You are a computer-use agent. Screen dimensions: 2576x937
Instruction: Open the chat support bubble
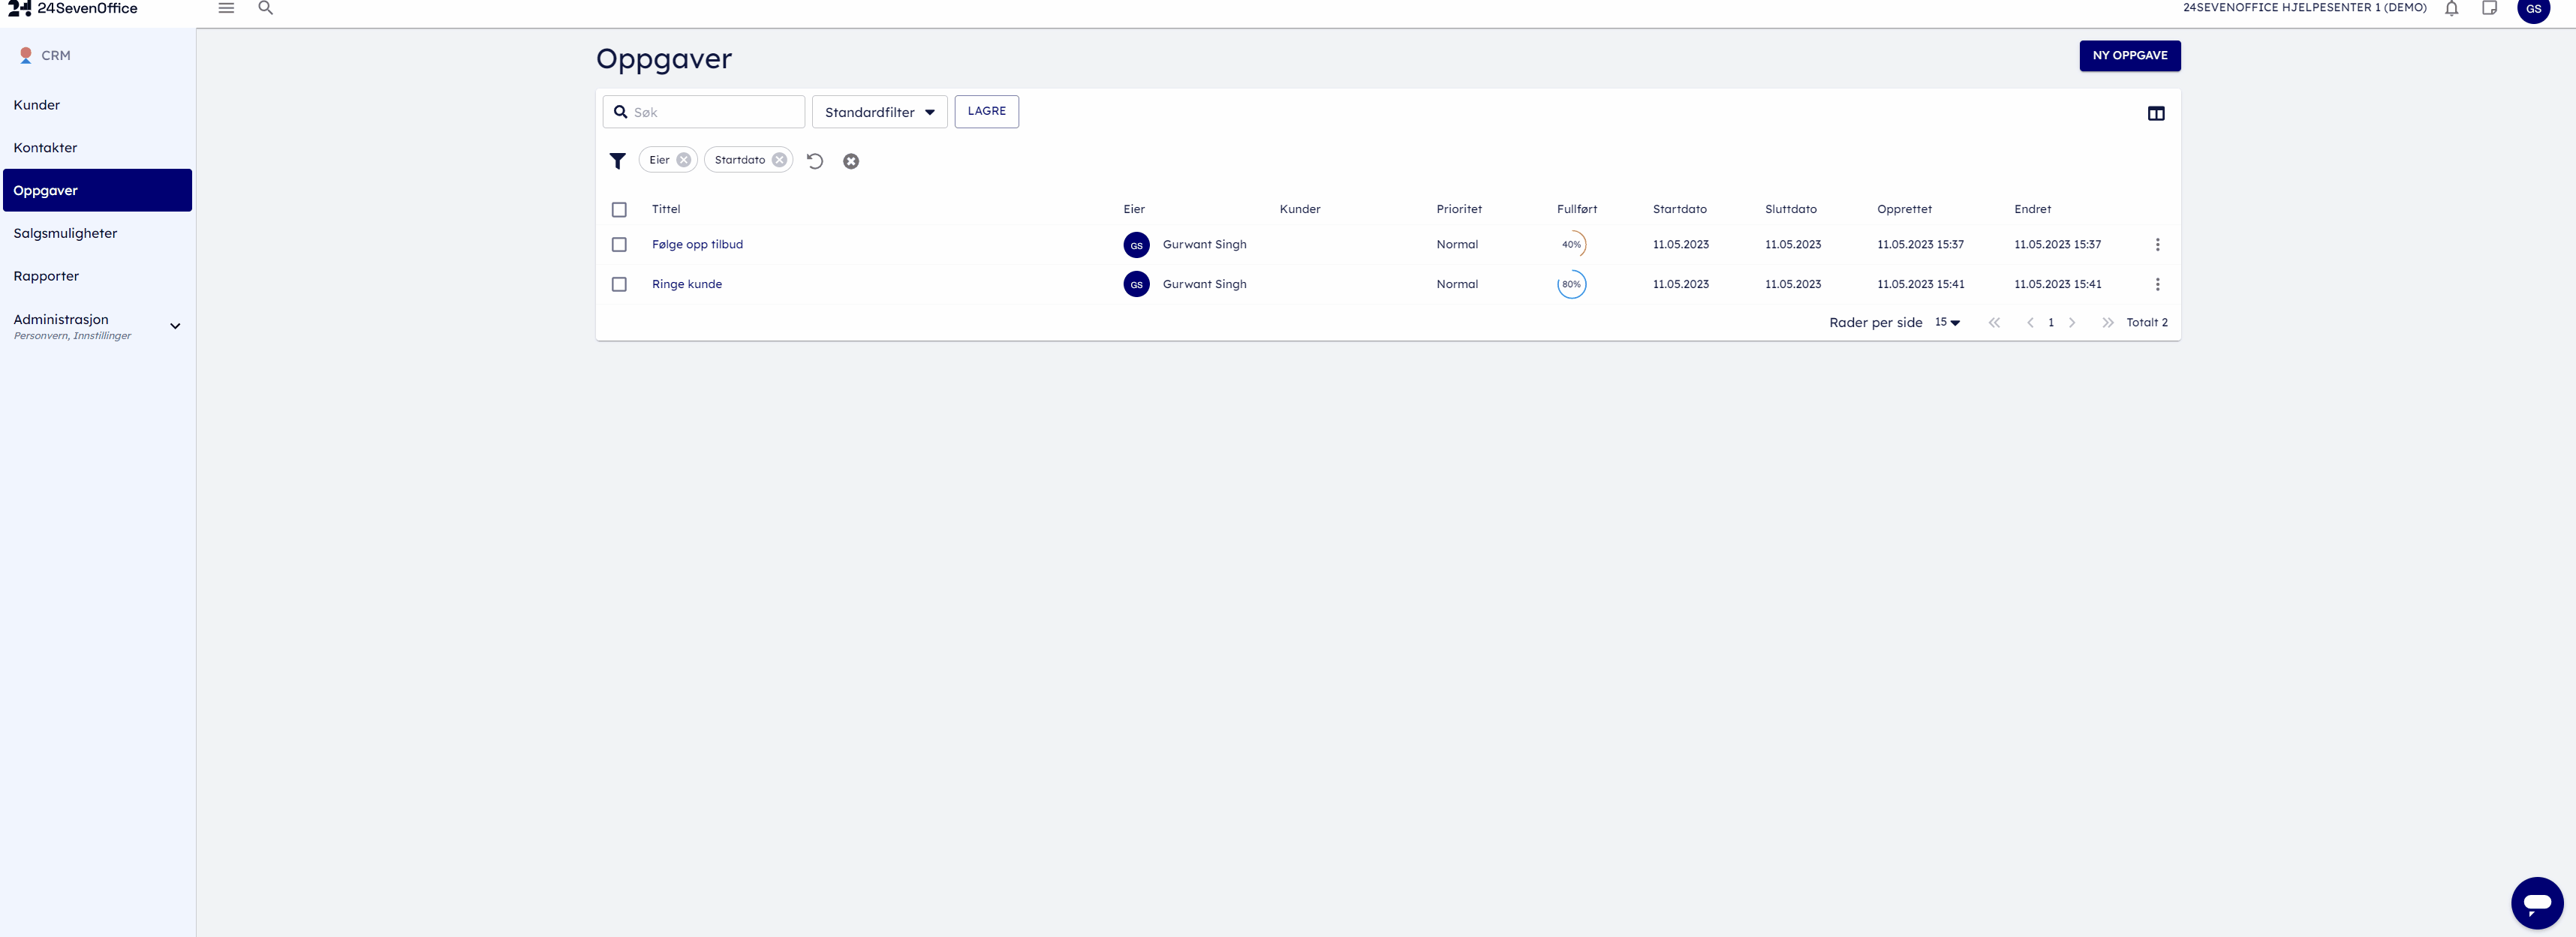click(2536, 902)
